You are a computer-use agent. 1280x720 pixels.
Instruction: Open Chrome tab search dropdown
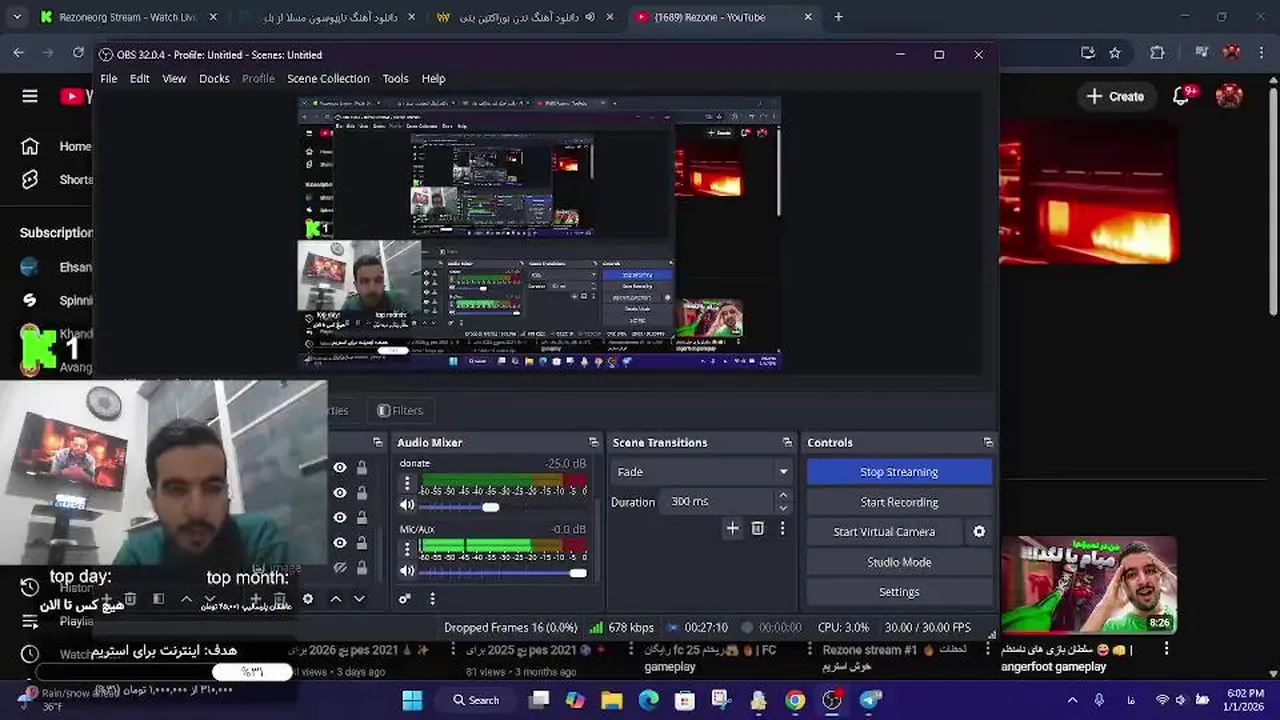pos(19,17)
